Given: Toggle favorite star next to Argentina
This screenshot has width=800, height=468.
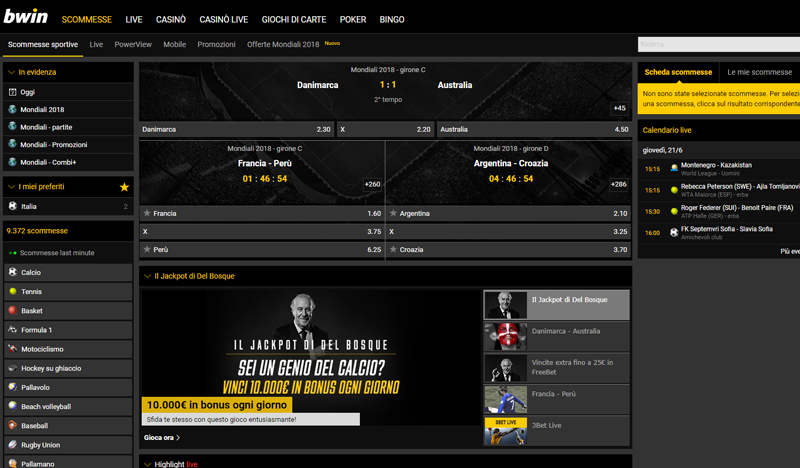Looking at the screenshot, I should [393, 213].
